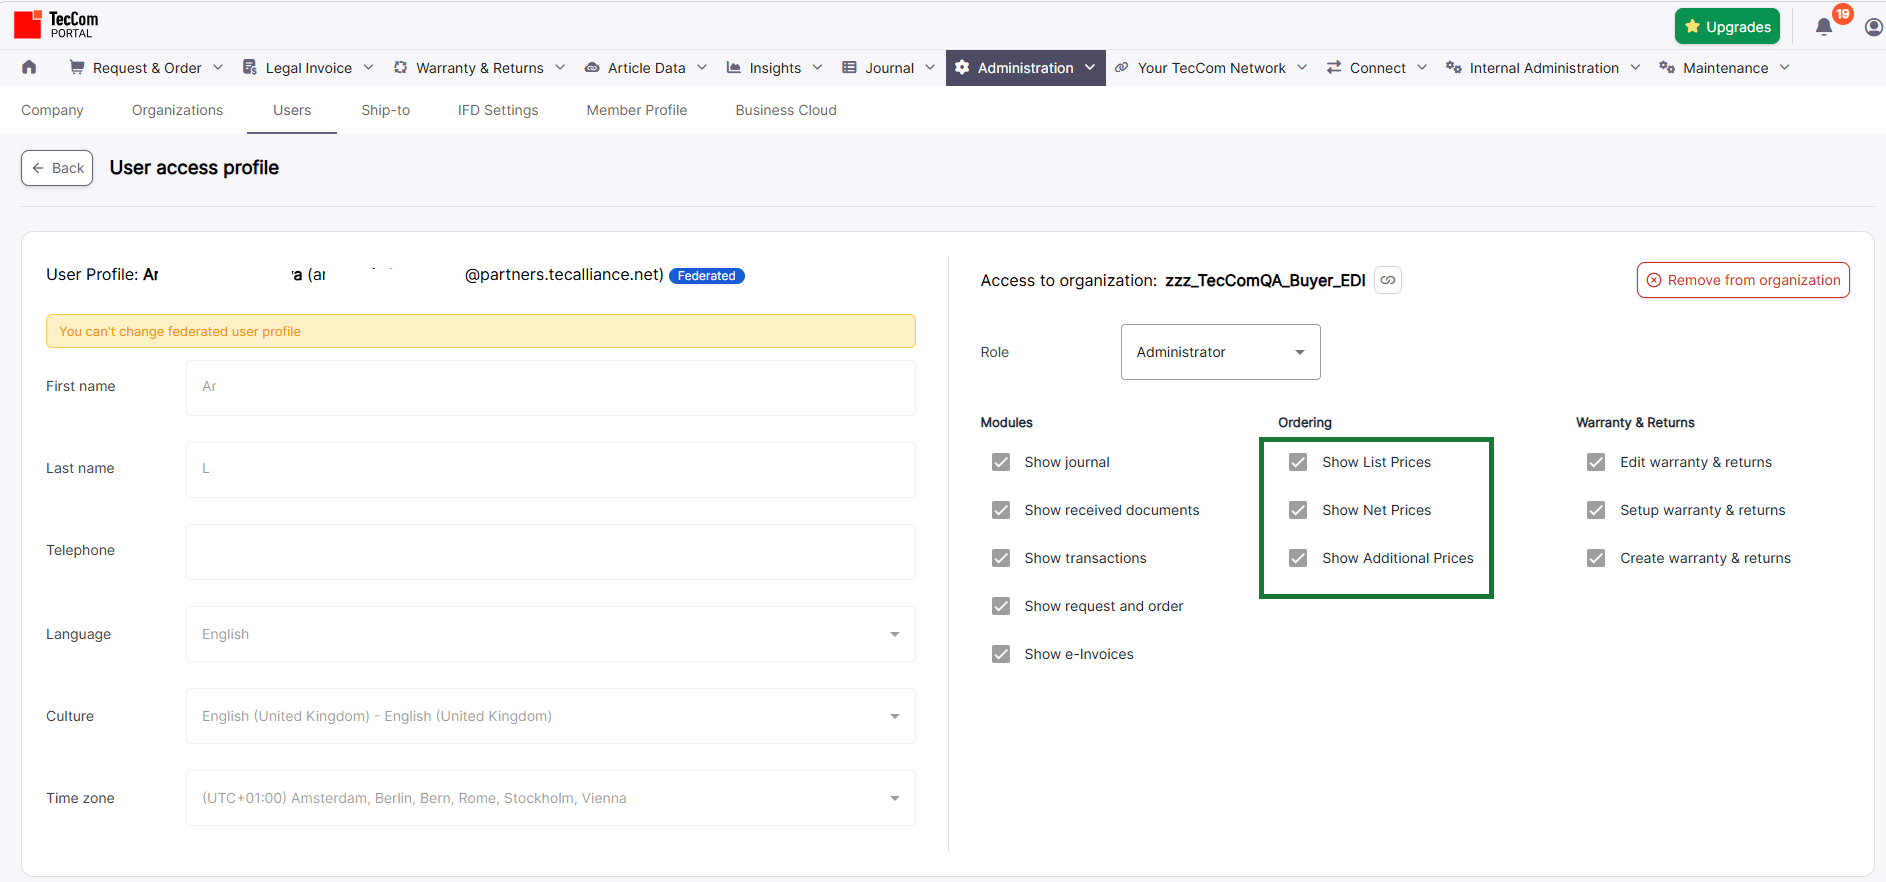Click the federated profile warning banner
1886x882 pixels.
[x=481, y=331]
